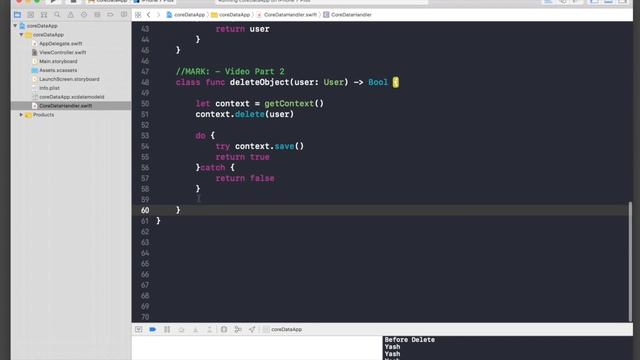The image size is (640, 360).
Task: Go forward in editor history
Action: [158, 15]
